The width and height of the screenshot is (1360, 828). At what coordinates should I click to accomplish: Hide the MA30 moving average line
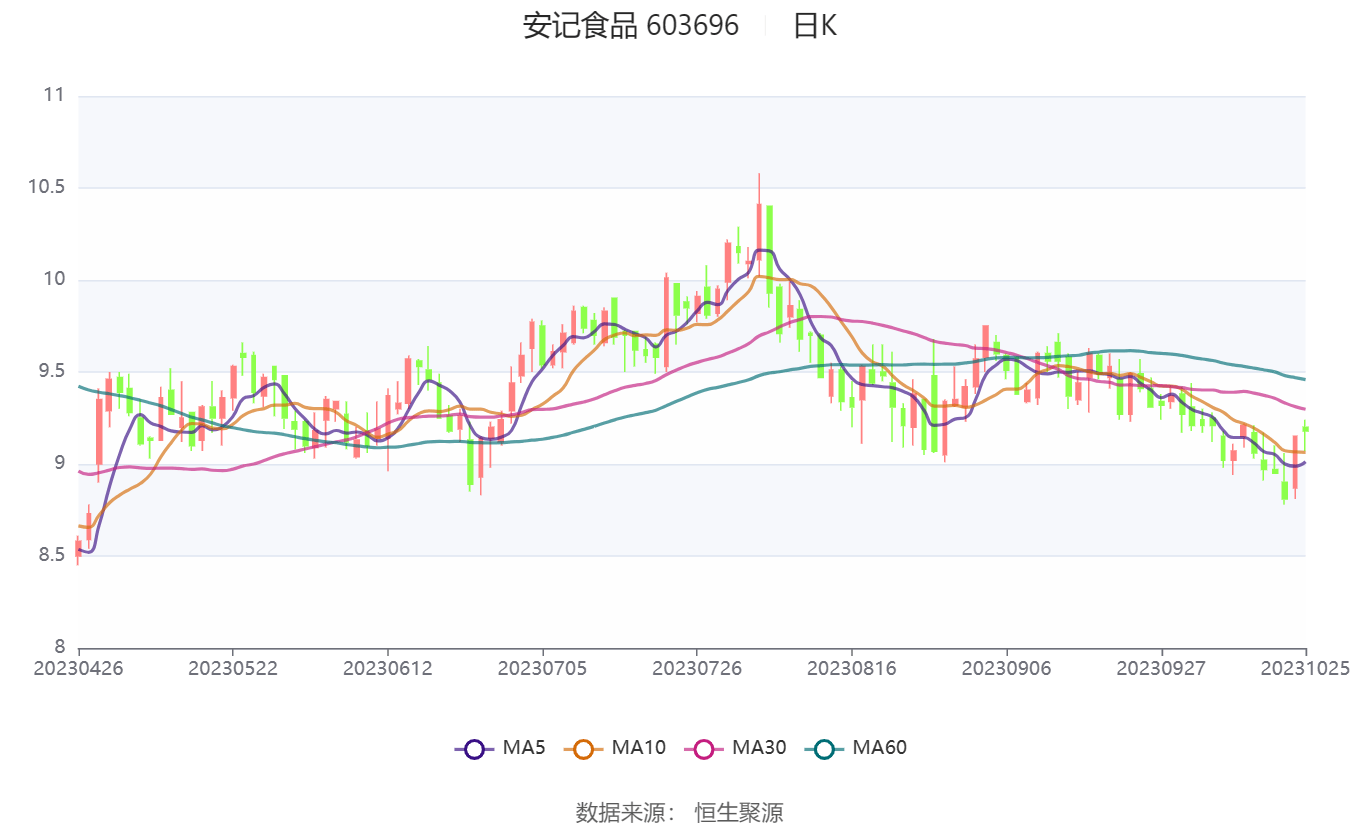point(735,748)
